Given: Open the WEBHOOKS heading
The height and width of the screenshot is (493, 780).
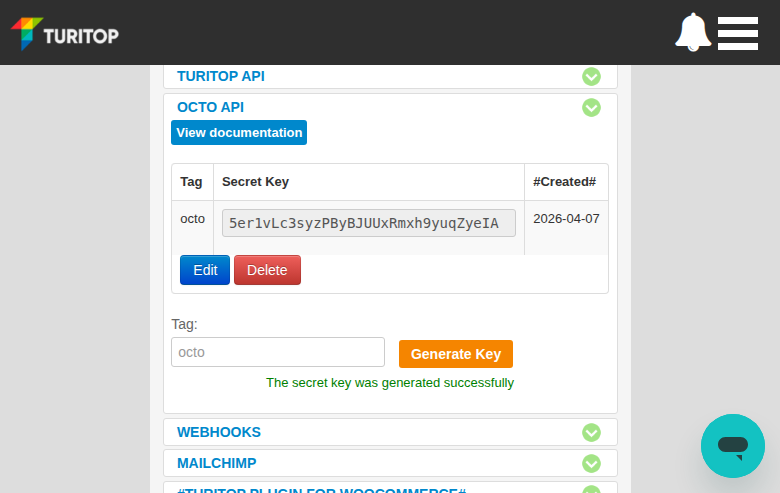Looking at the screenshot, I should coord(219,432).
